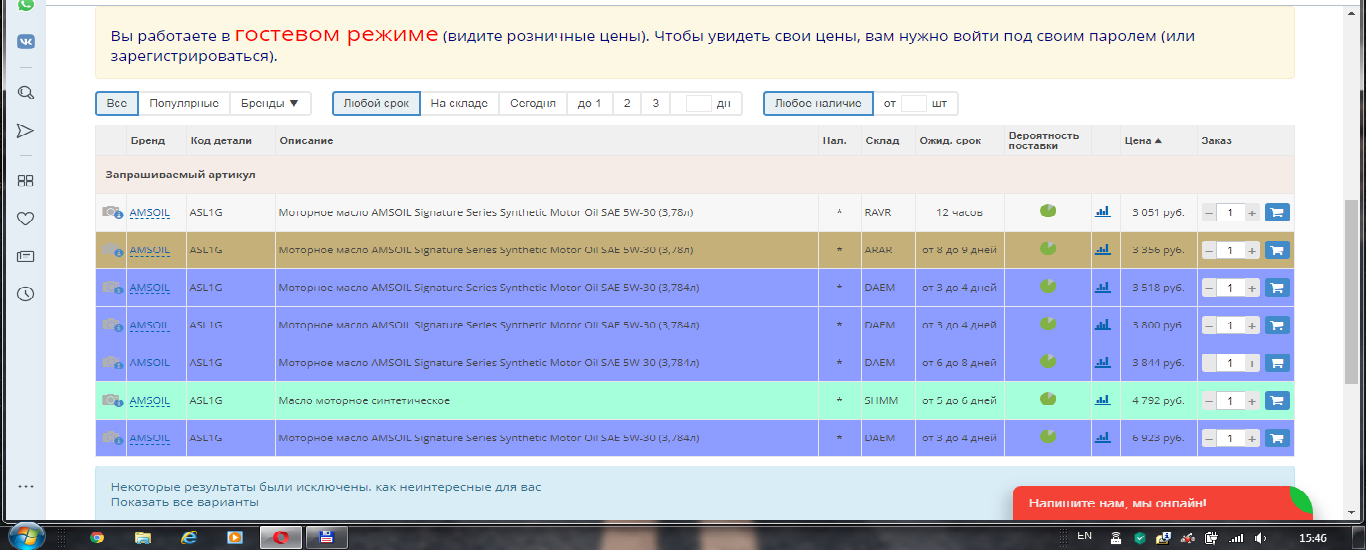View photo camera icon in the SHMM row
This screenshot has height=550, width=1366.
coord(111,400)
